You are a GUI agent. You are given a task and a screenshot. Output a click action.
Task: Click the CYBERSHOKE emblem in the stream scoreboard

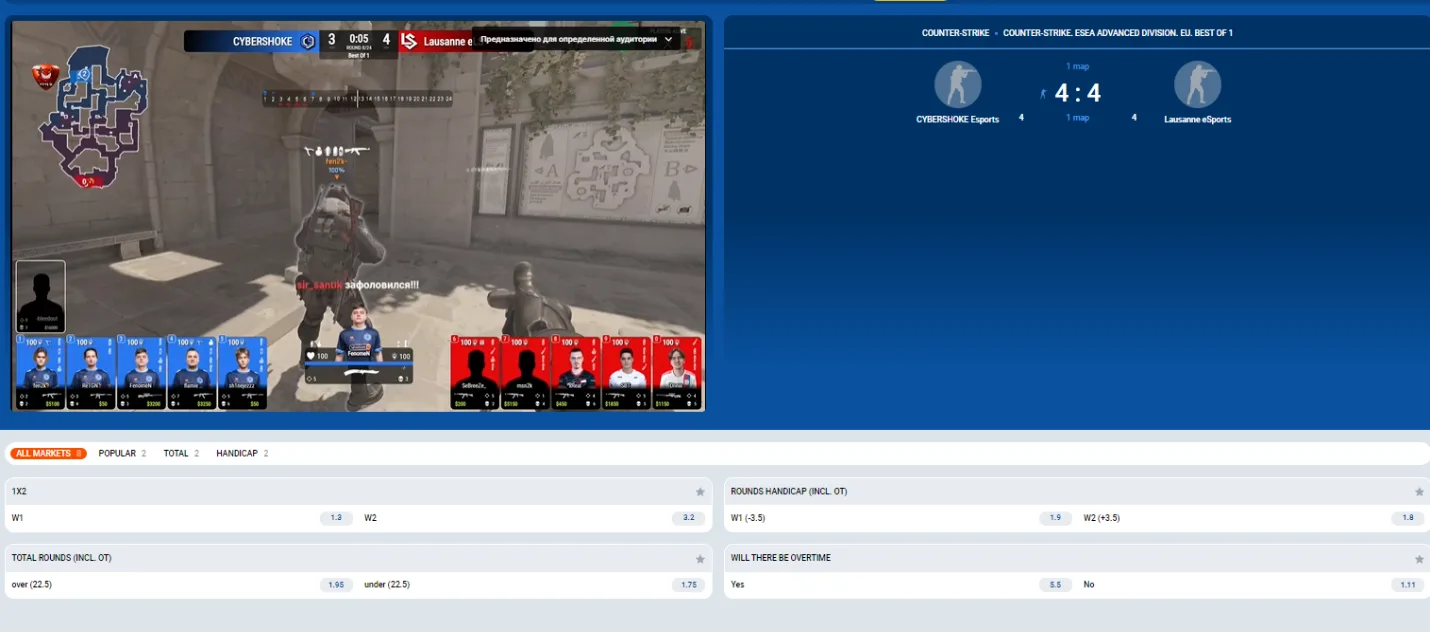click(308, 41)
